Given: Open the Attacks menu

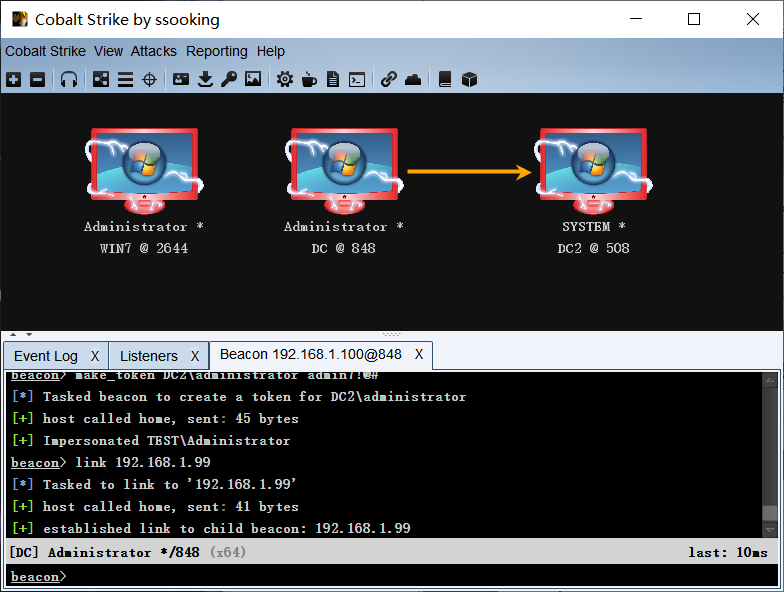Looking at the screenshot, I should (x=154, y=51).
